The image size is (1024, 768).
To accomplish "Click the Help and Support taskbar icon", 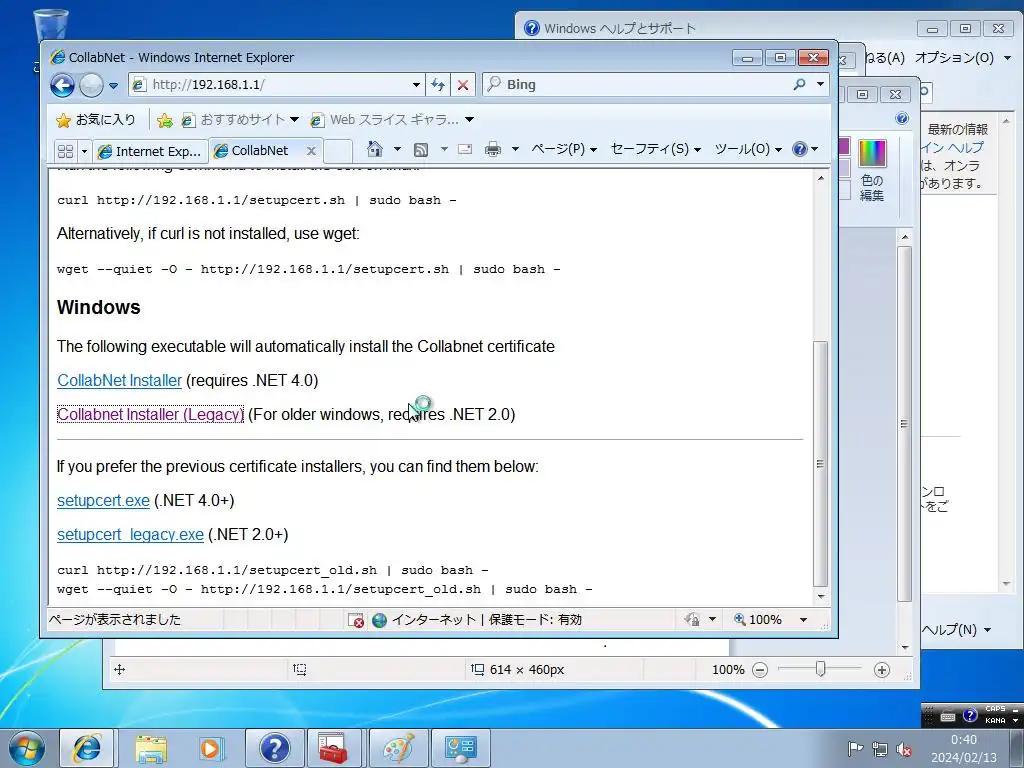I will click(x=275, y=748).
